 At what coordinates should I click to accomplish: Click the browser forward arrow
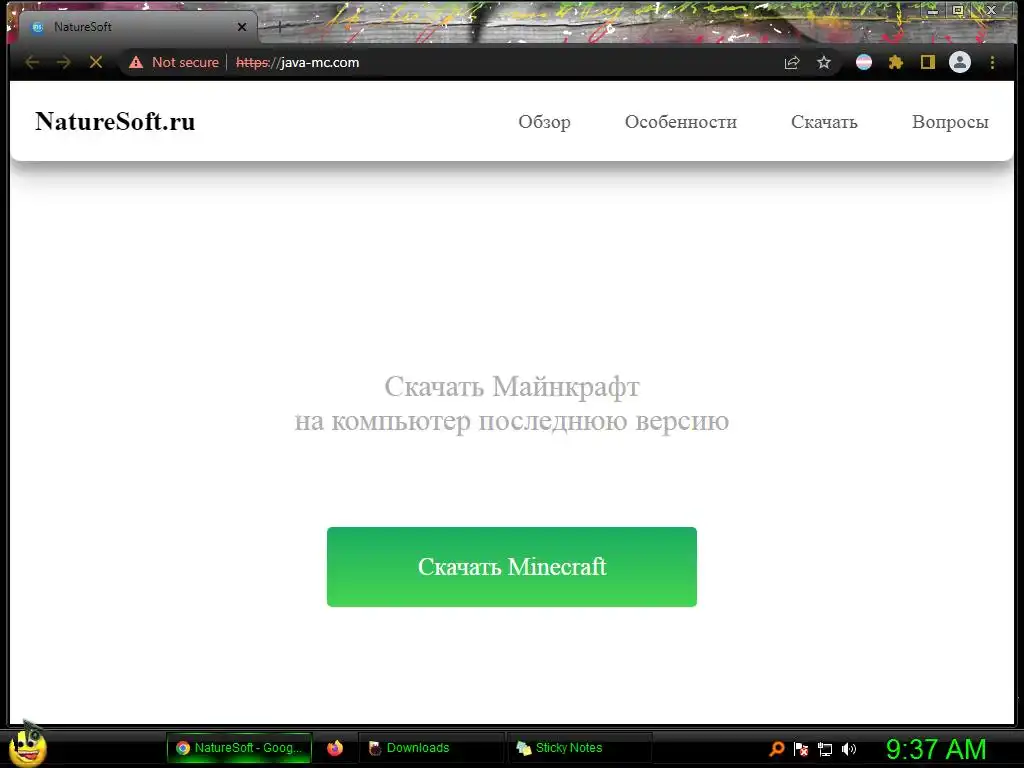pyautogui.click(x=64, y=63)
